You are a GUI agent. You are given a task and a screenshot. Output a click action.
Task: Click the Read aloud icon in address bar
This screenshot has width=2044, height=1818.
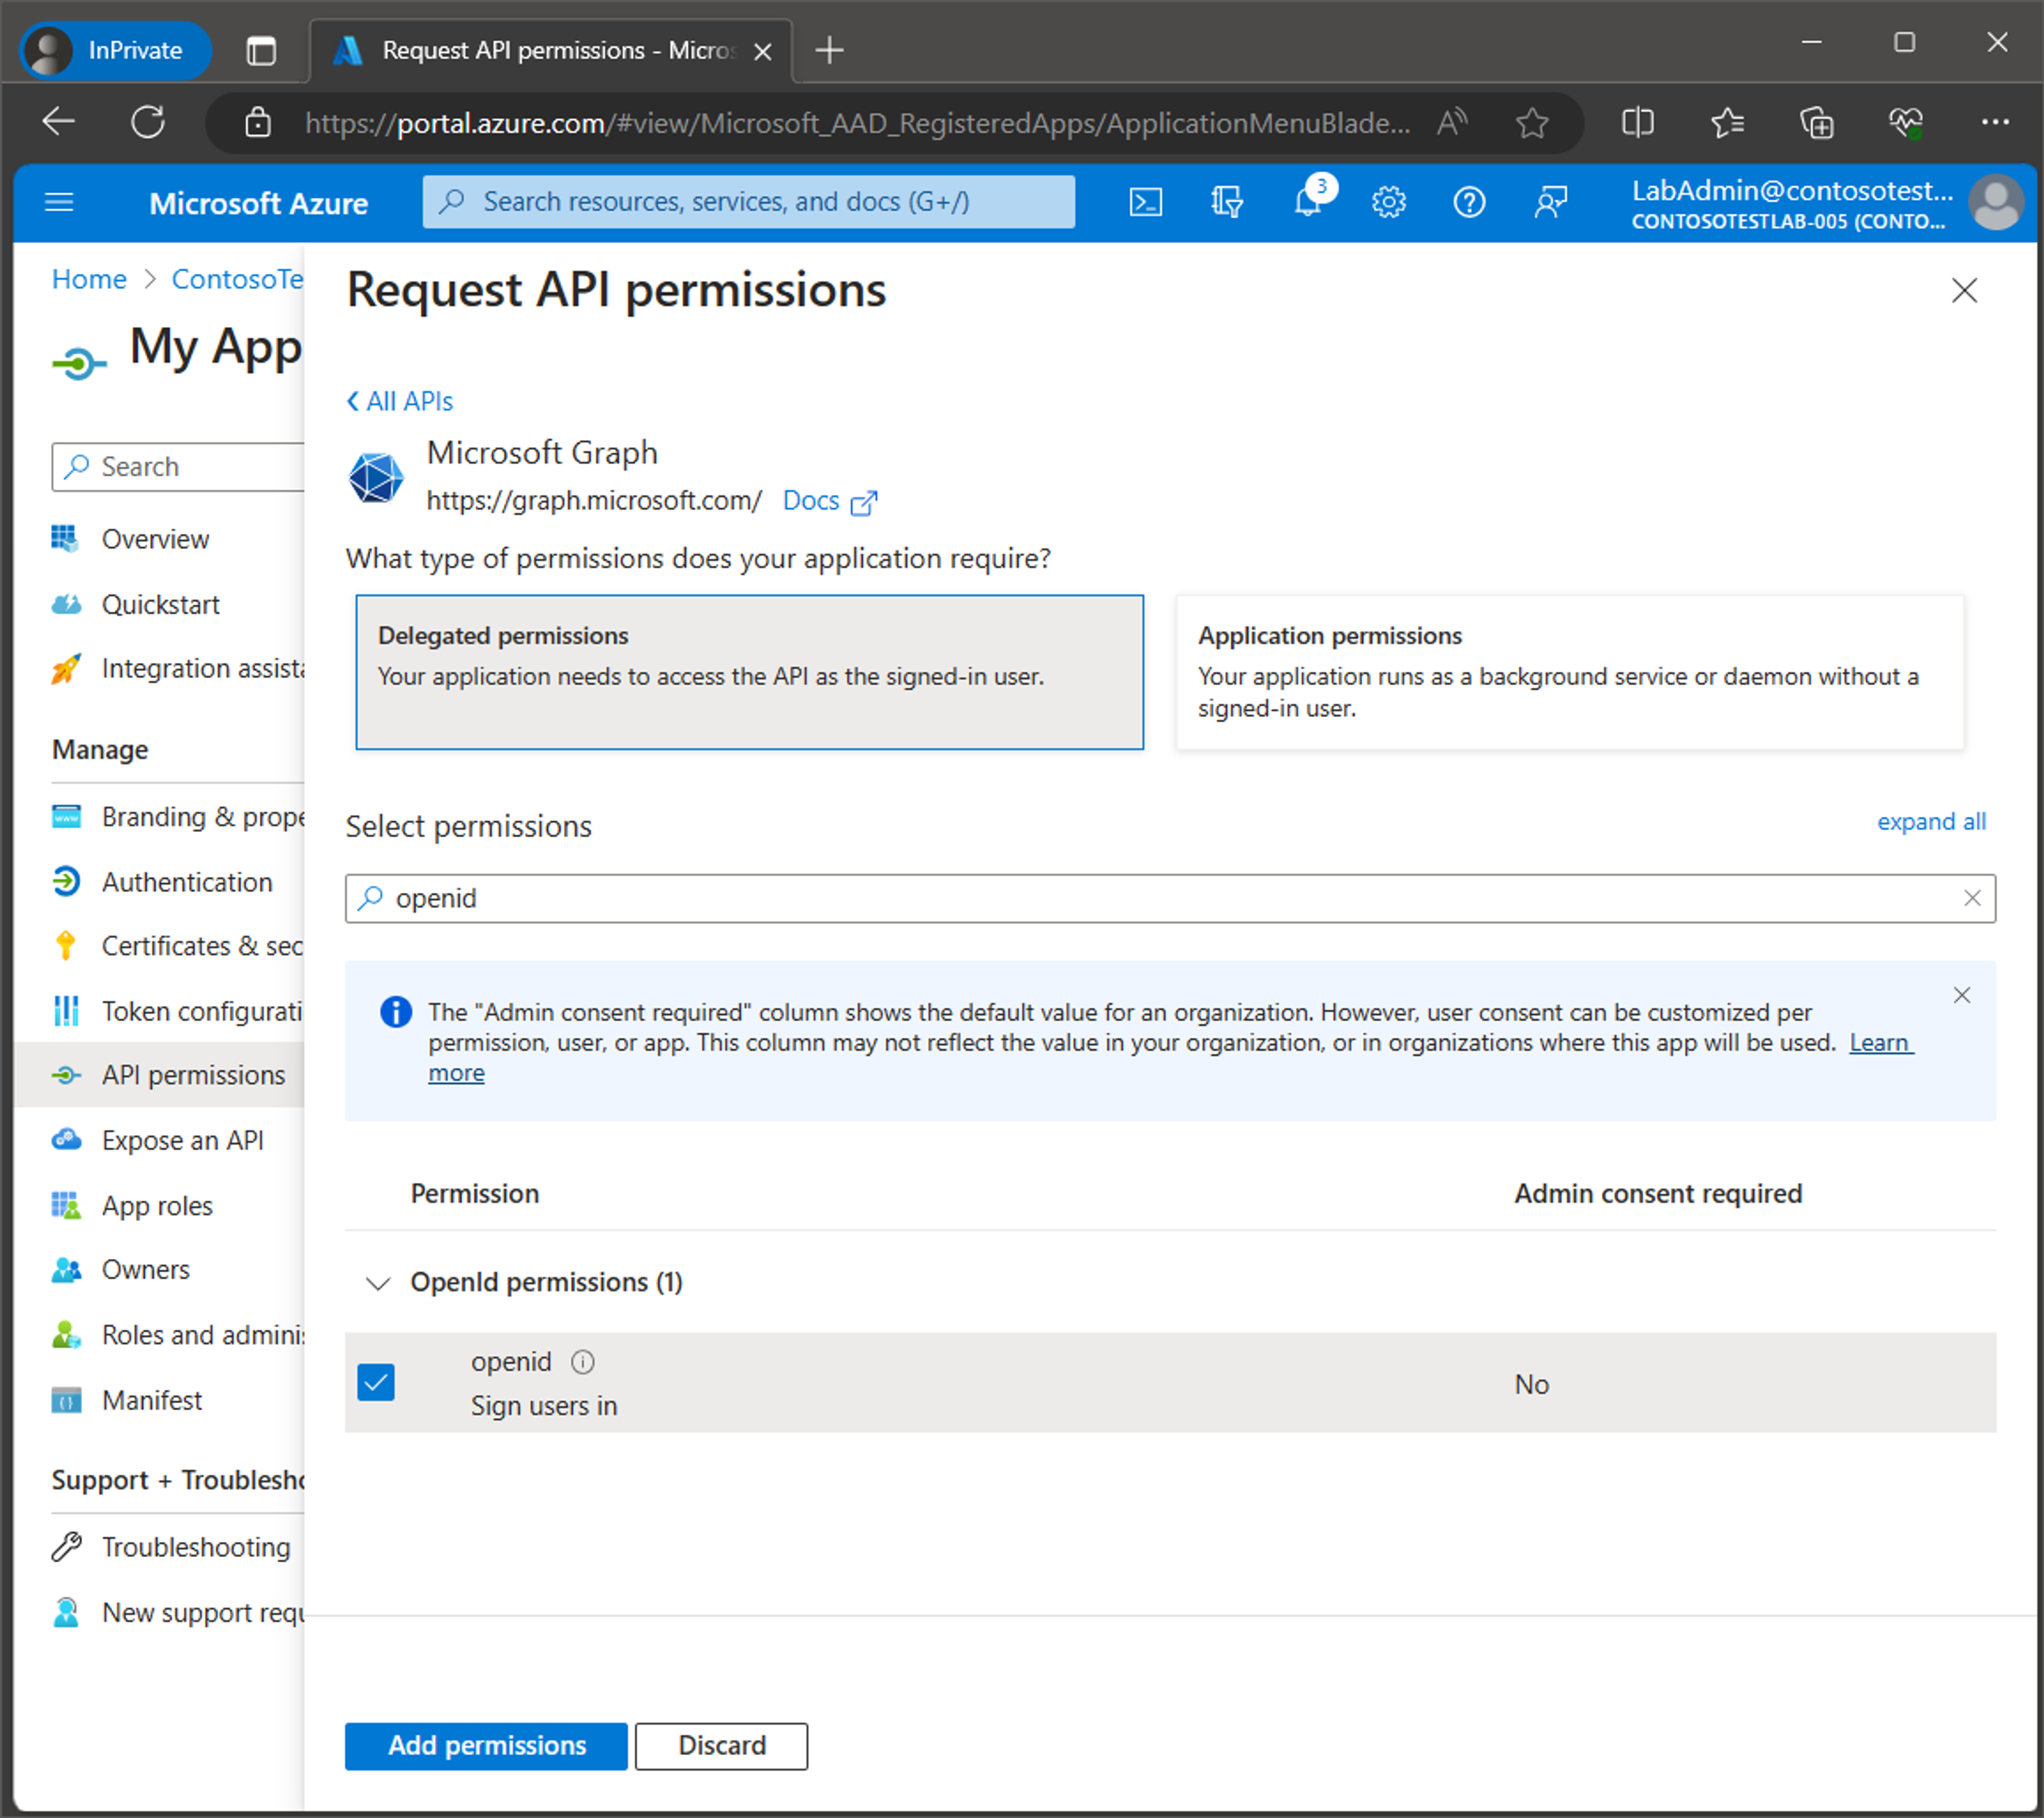pyautogui.click(x=1452, y=123)
